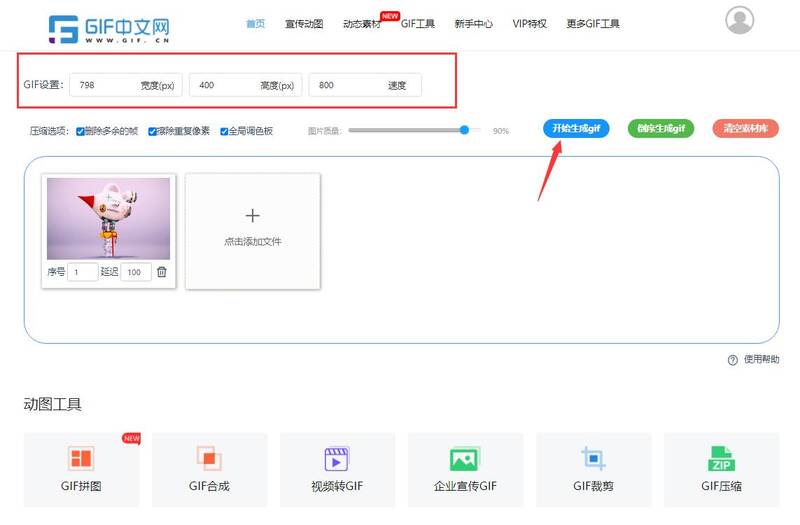Delete the uploaded image with trash icon
The image size is (800, 525).
click(162, 272)
